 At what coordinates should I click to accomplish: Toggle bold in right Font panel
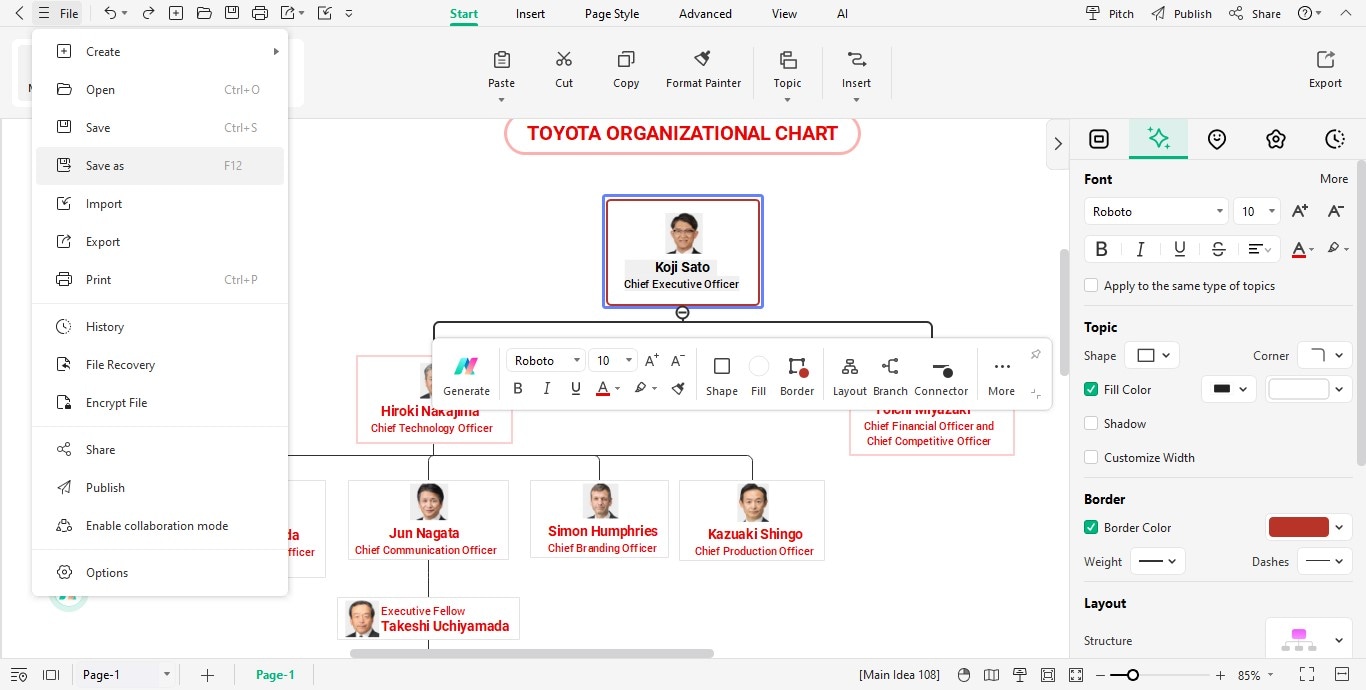(1101, 249)
